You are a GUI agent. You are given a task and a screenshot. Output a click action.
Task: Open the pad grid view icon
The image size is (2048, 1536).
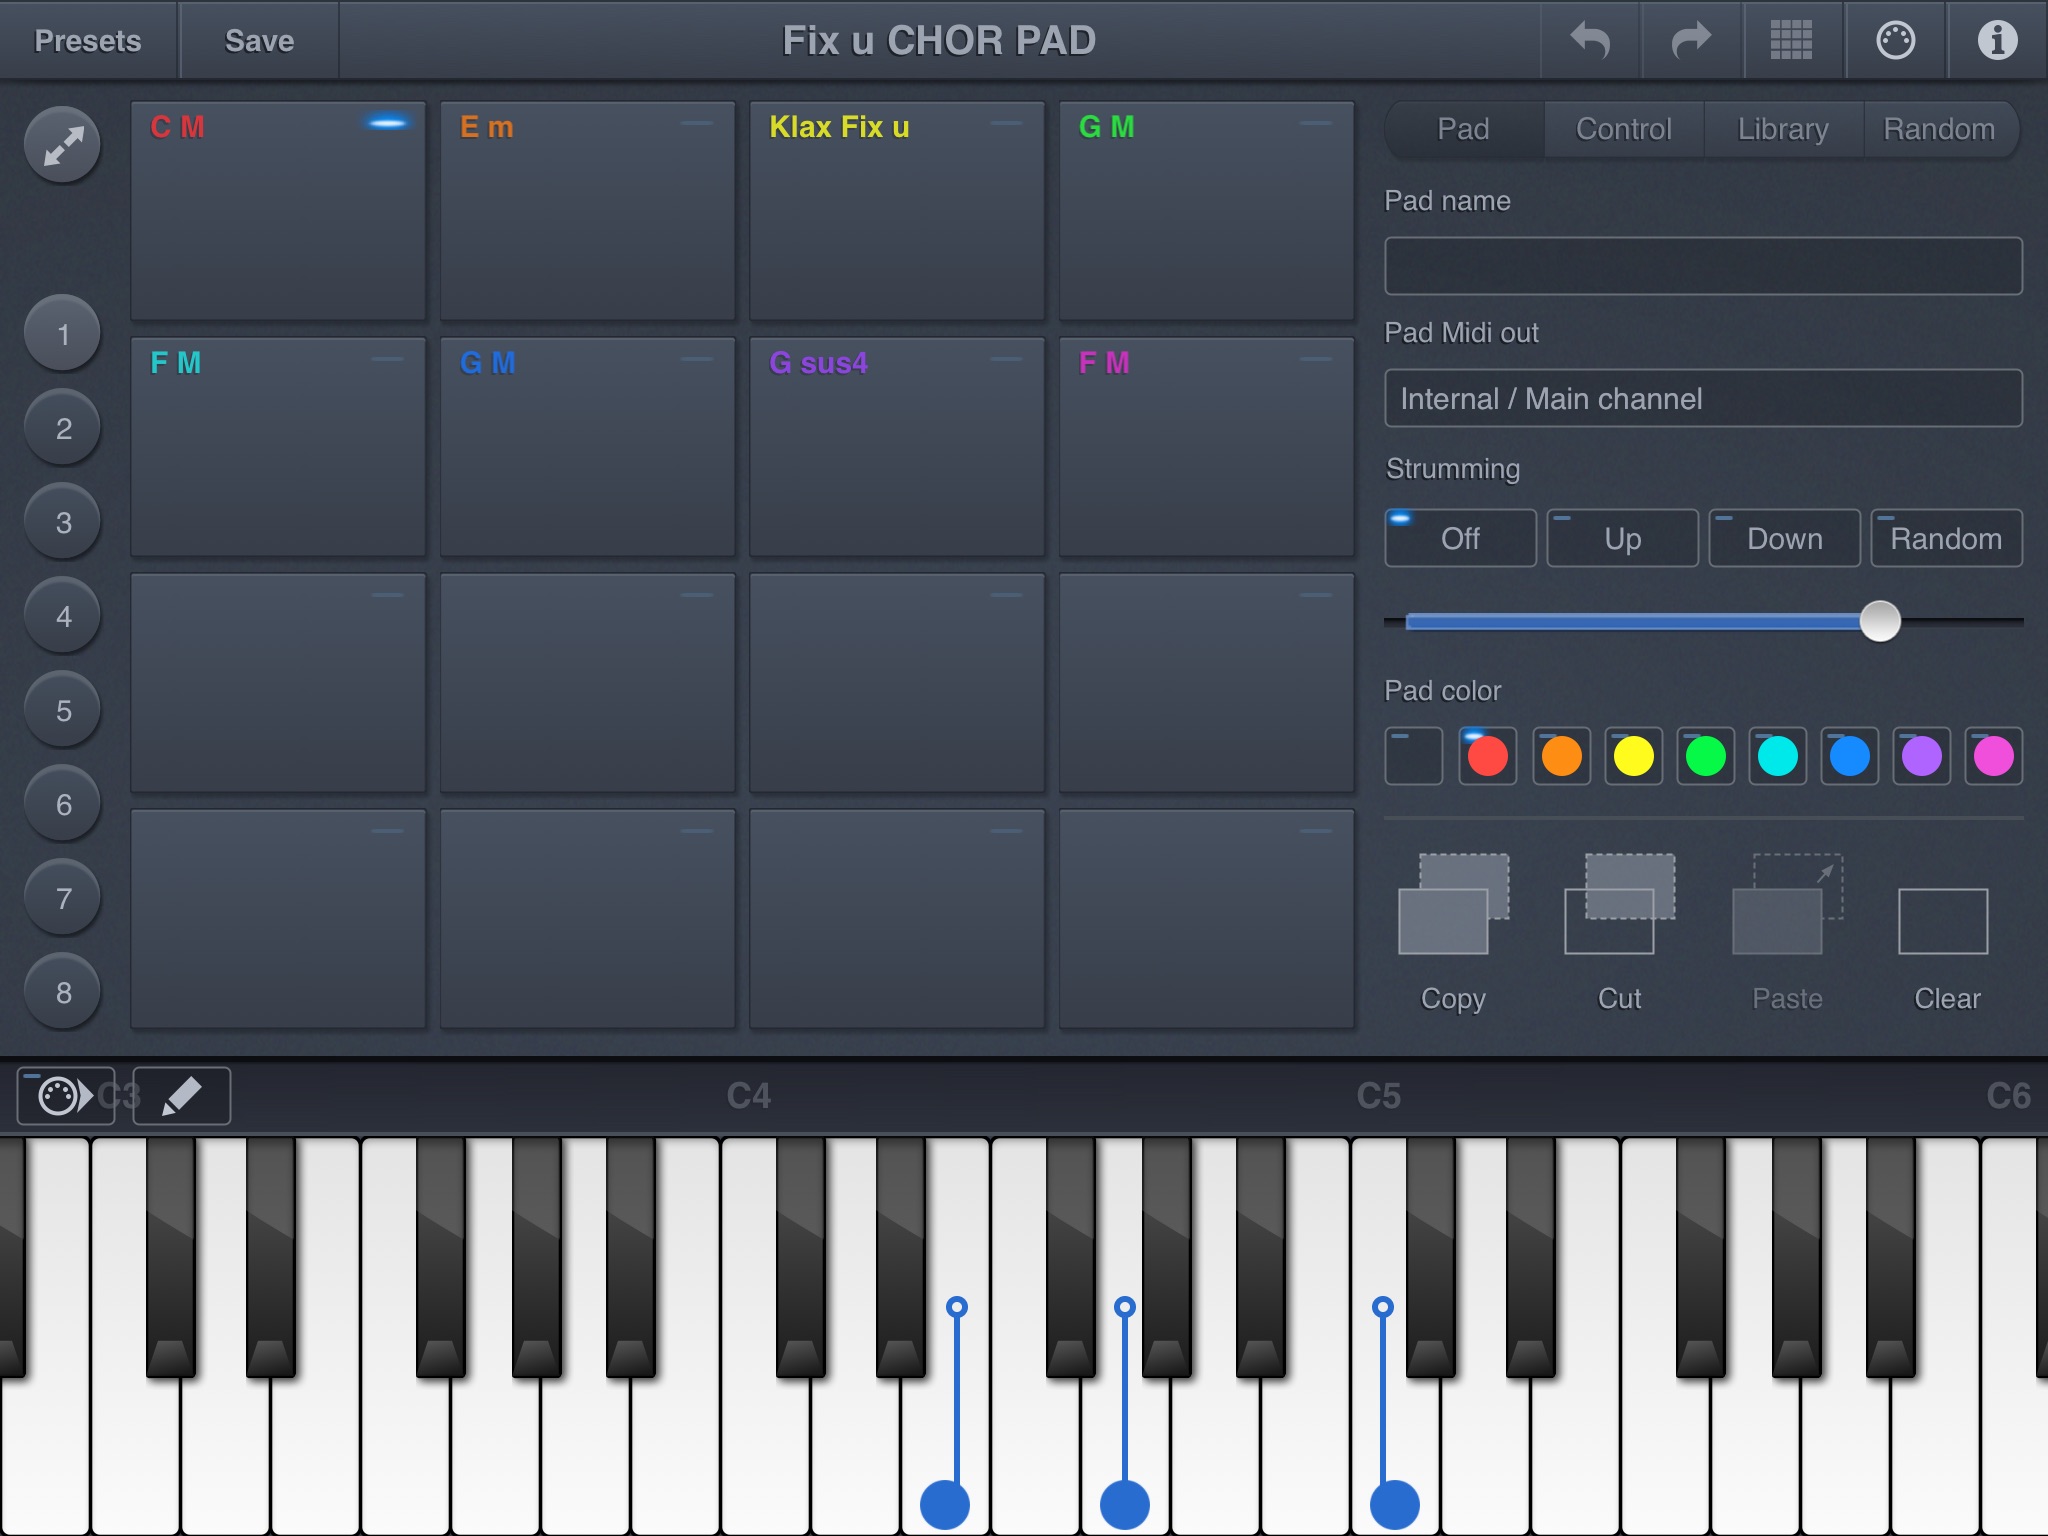click(x=1791, y=40)
